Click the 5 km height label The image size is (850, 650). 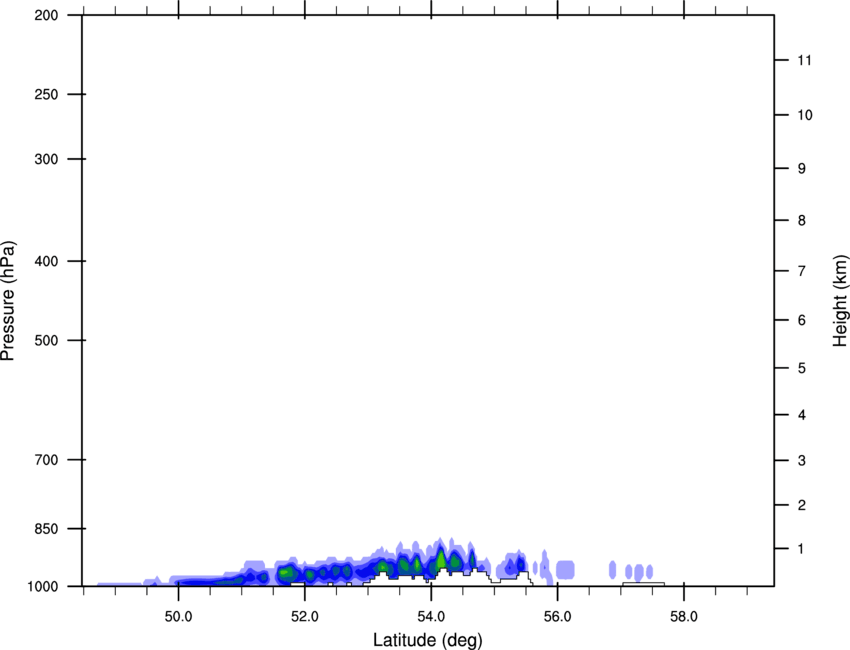click(802, 368)
